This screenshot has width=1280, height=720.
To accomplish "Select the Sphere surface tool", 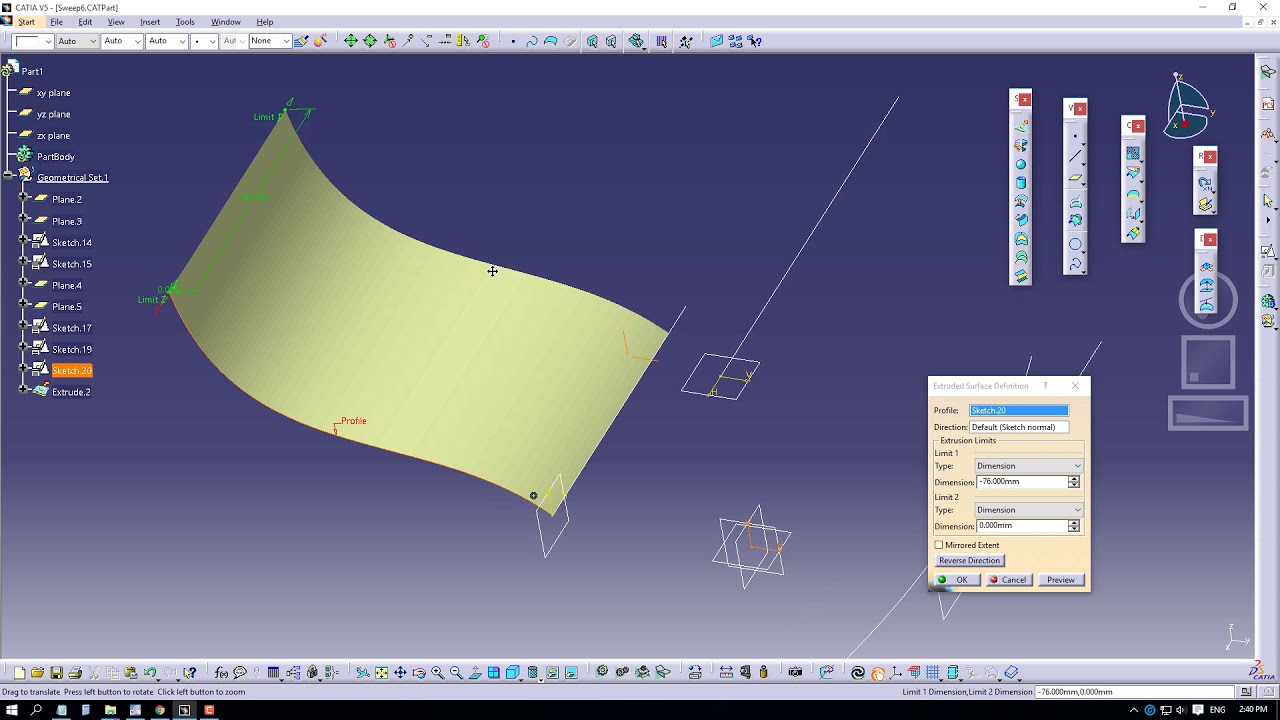I will coord(1021,164).
